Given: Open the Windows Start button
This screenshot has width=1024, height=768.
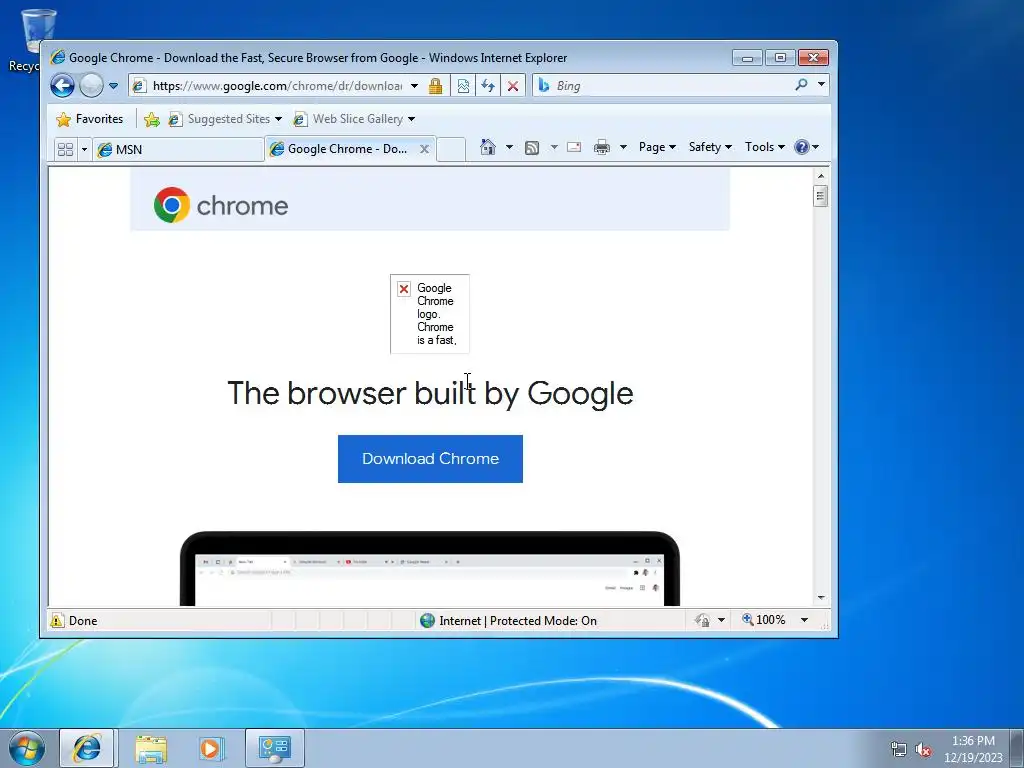Looking at the screenshot, I should click(27, 748).
